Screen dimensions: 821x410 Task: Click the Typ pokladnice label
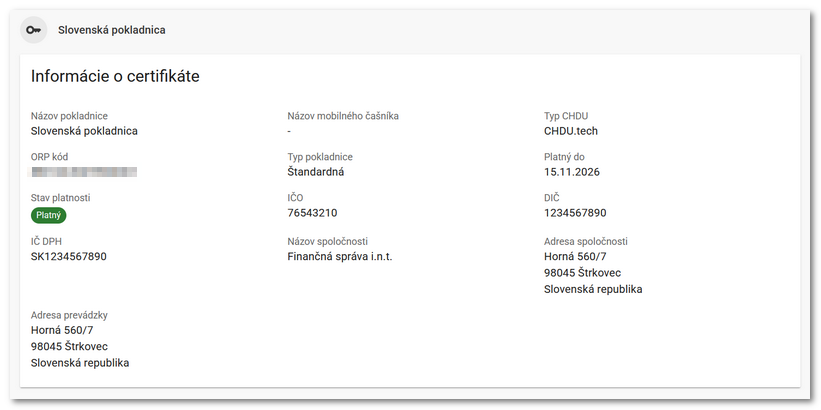320,157
